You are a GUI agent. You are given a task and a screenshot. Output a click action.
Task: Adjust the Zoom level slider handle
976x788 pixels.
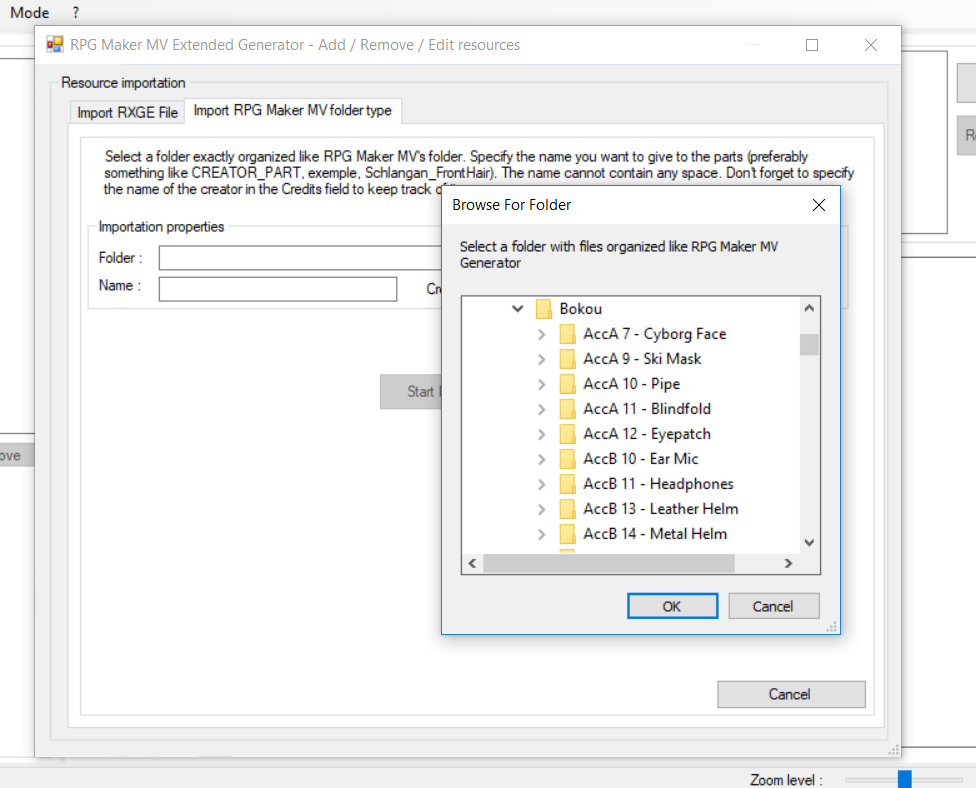point(905,779)
